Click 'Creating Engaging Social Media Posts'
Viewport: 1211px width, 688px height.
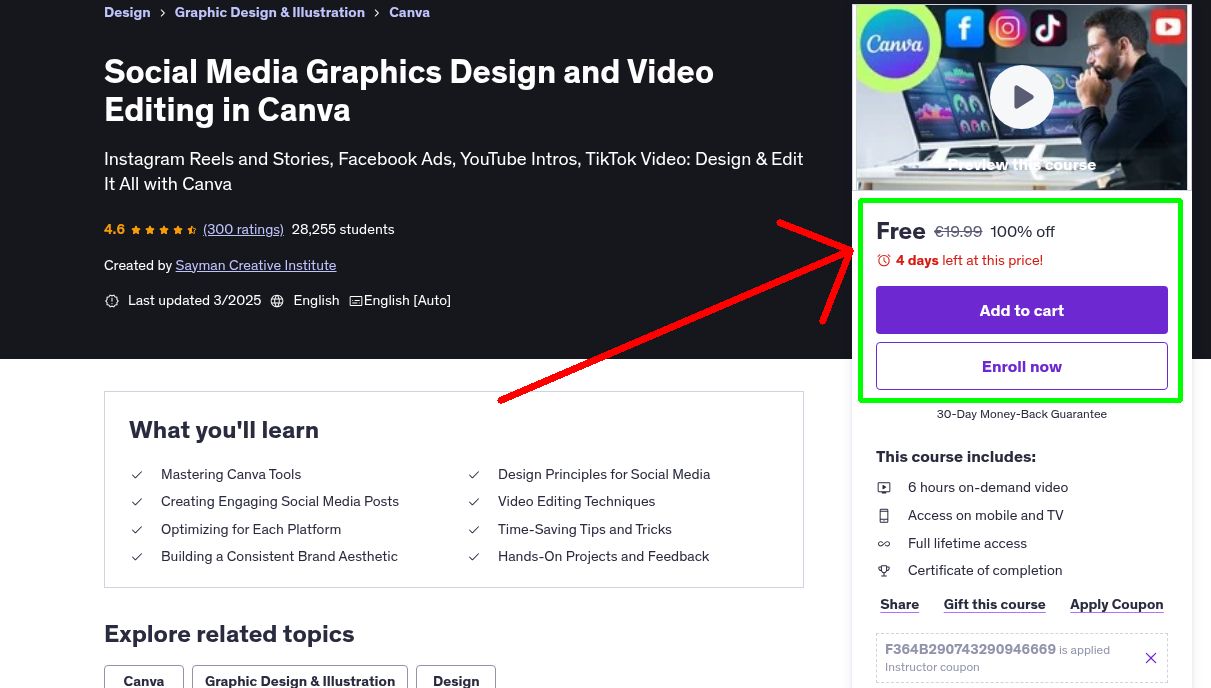pyautogui.click(x=280, y=502)
